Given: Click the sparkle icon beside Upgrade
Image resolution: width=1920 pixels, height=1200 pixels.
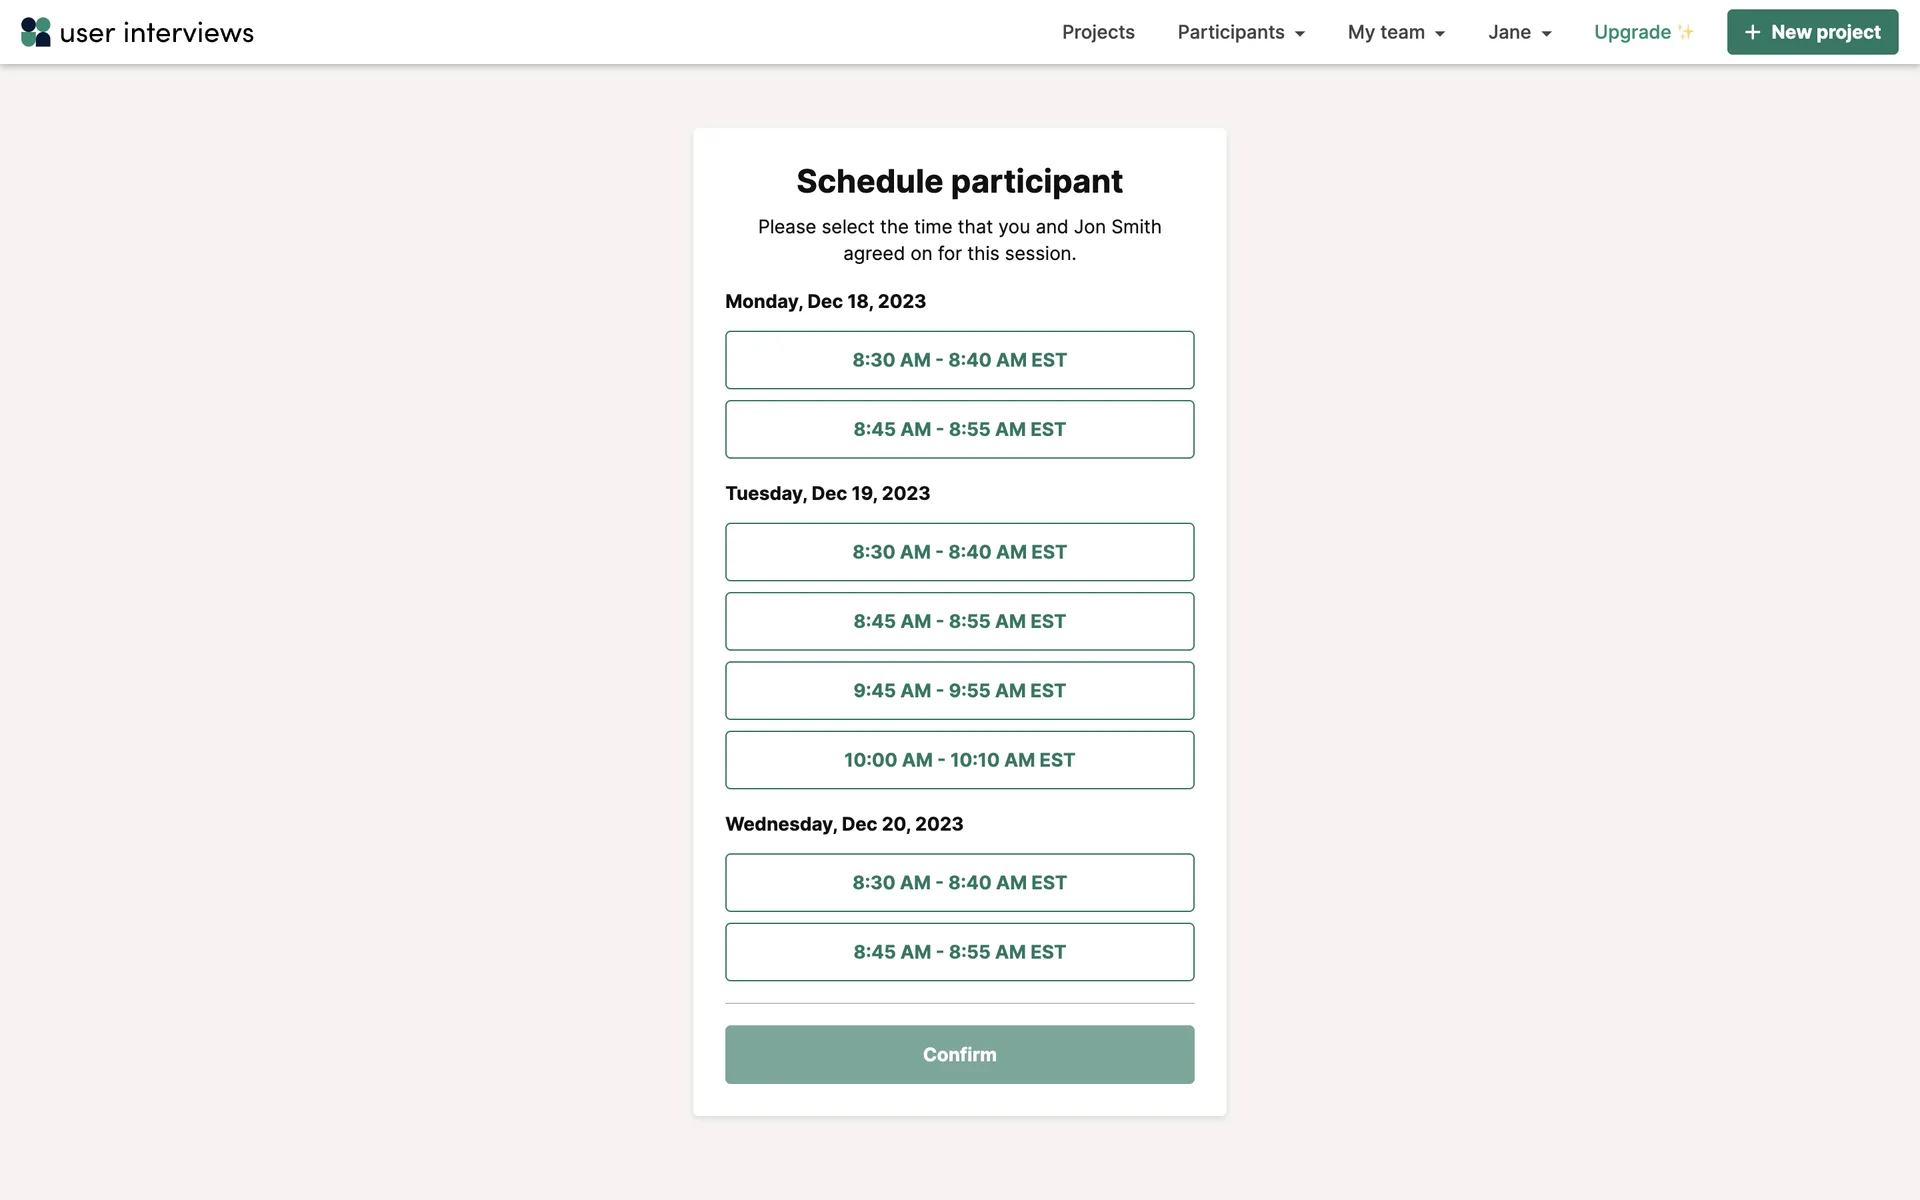Looking at the screenshot, I should pyautogui.click(x=1686, y=32).
